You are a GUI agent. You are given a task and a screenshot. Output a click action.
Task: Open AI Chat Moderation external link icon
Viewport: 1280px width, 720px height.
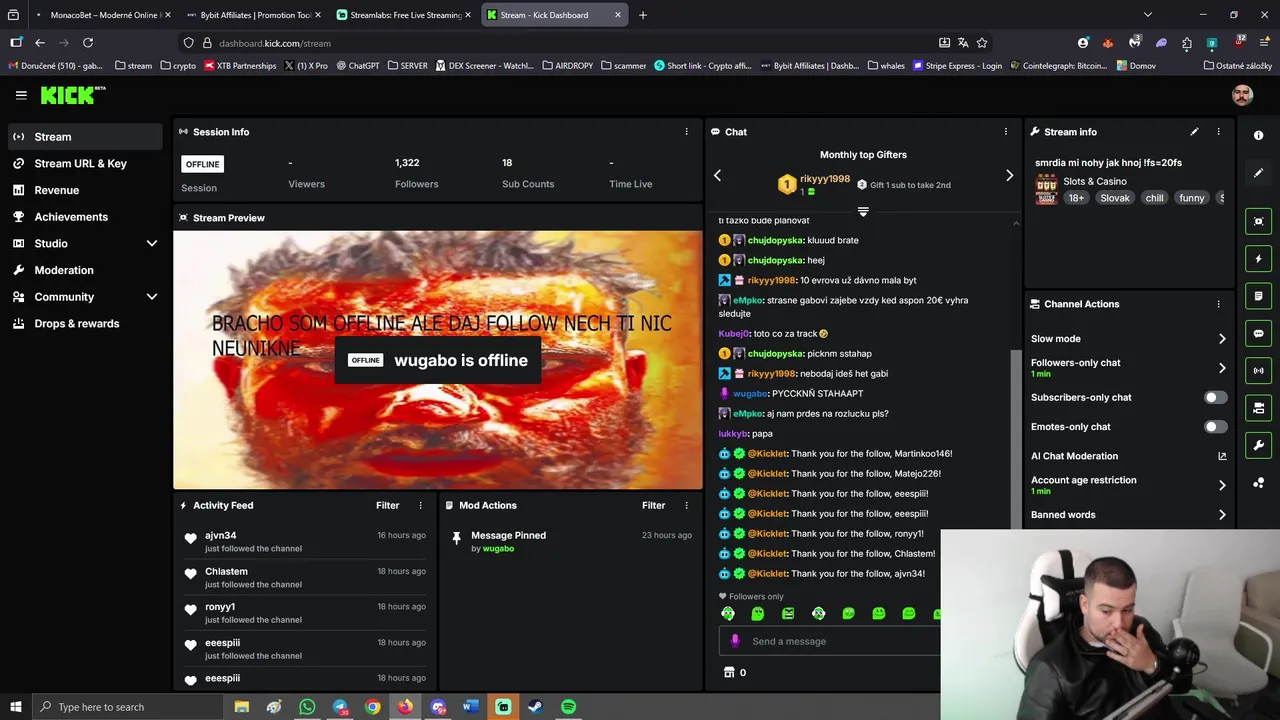(x=1222, y=456)
